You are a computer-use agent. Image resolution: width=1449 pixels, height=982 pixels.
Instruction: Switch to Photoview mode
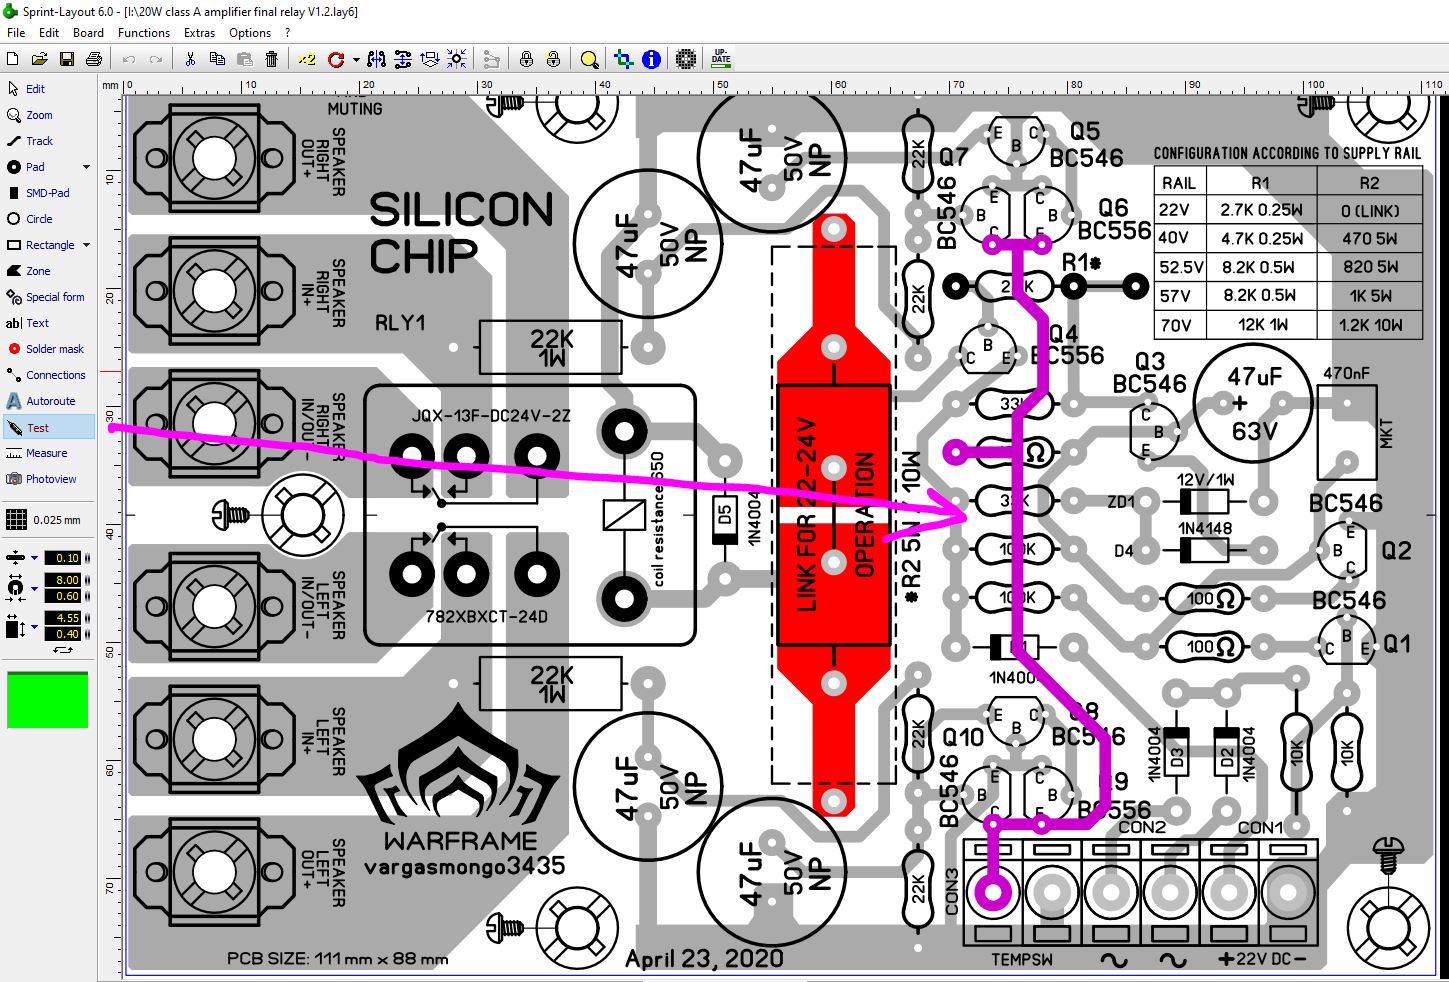point(48,479)
